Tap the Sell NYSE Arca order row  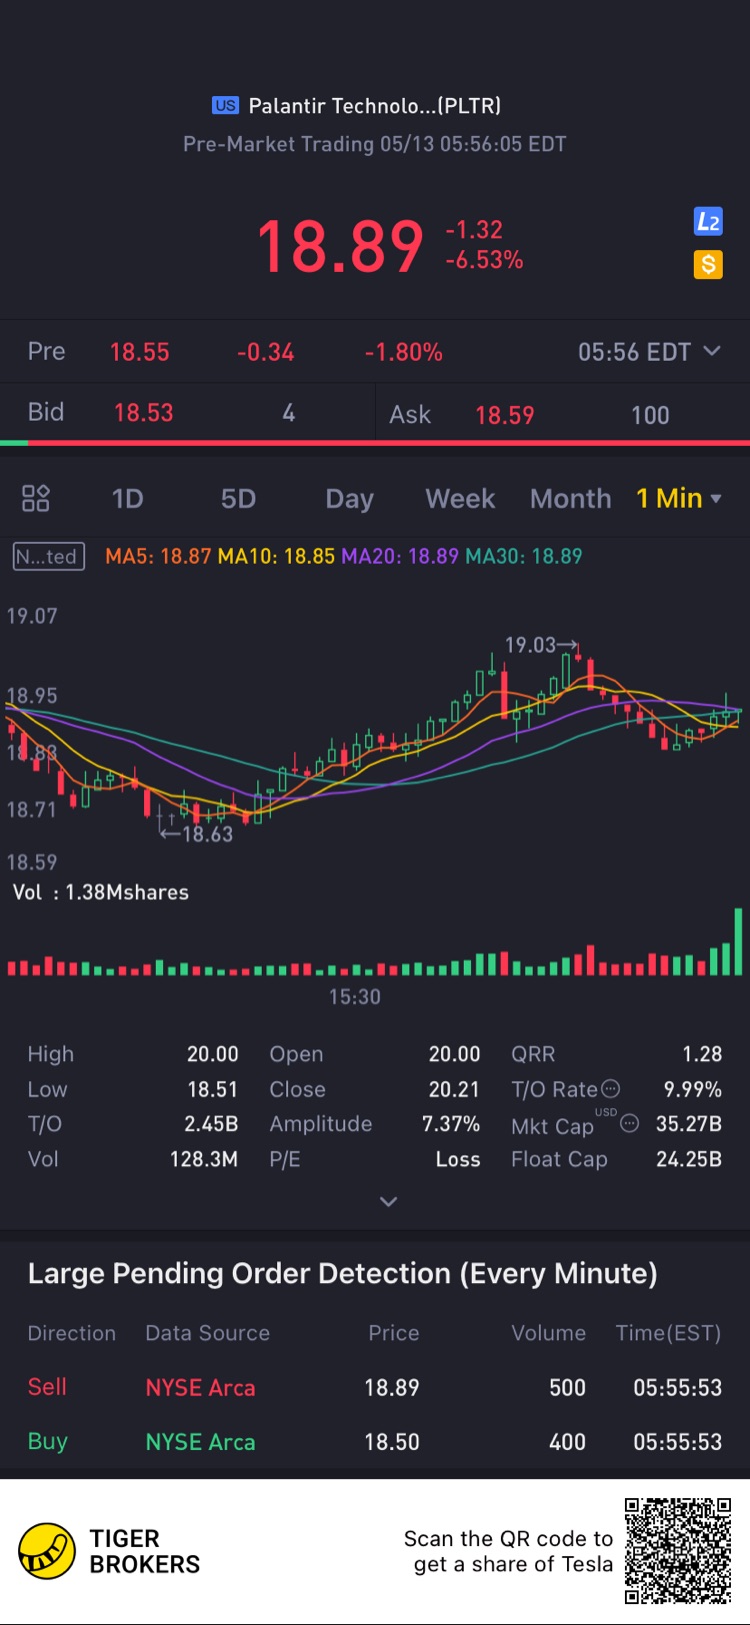375,1387
